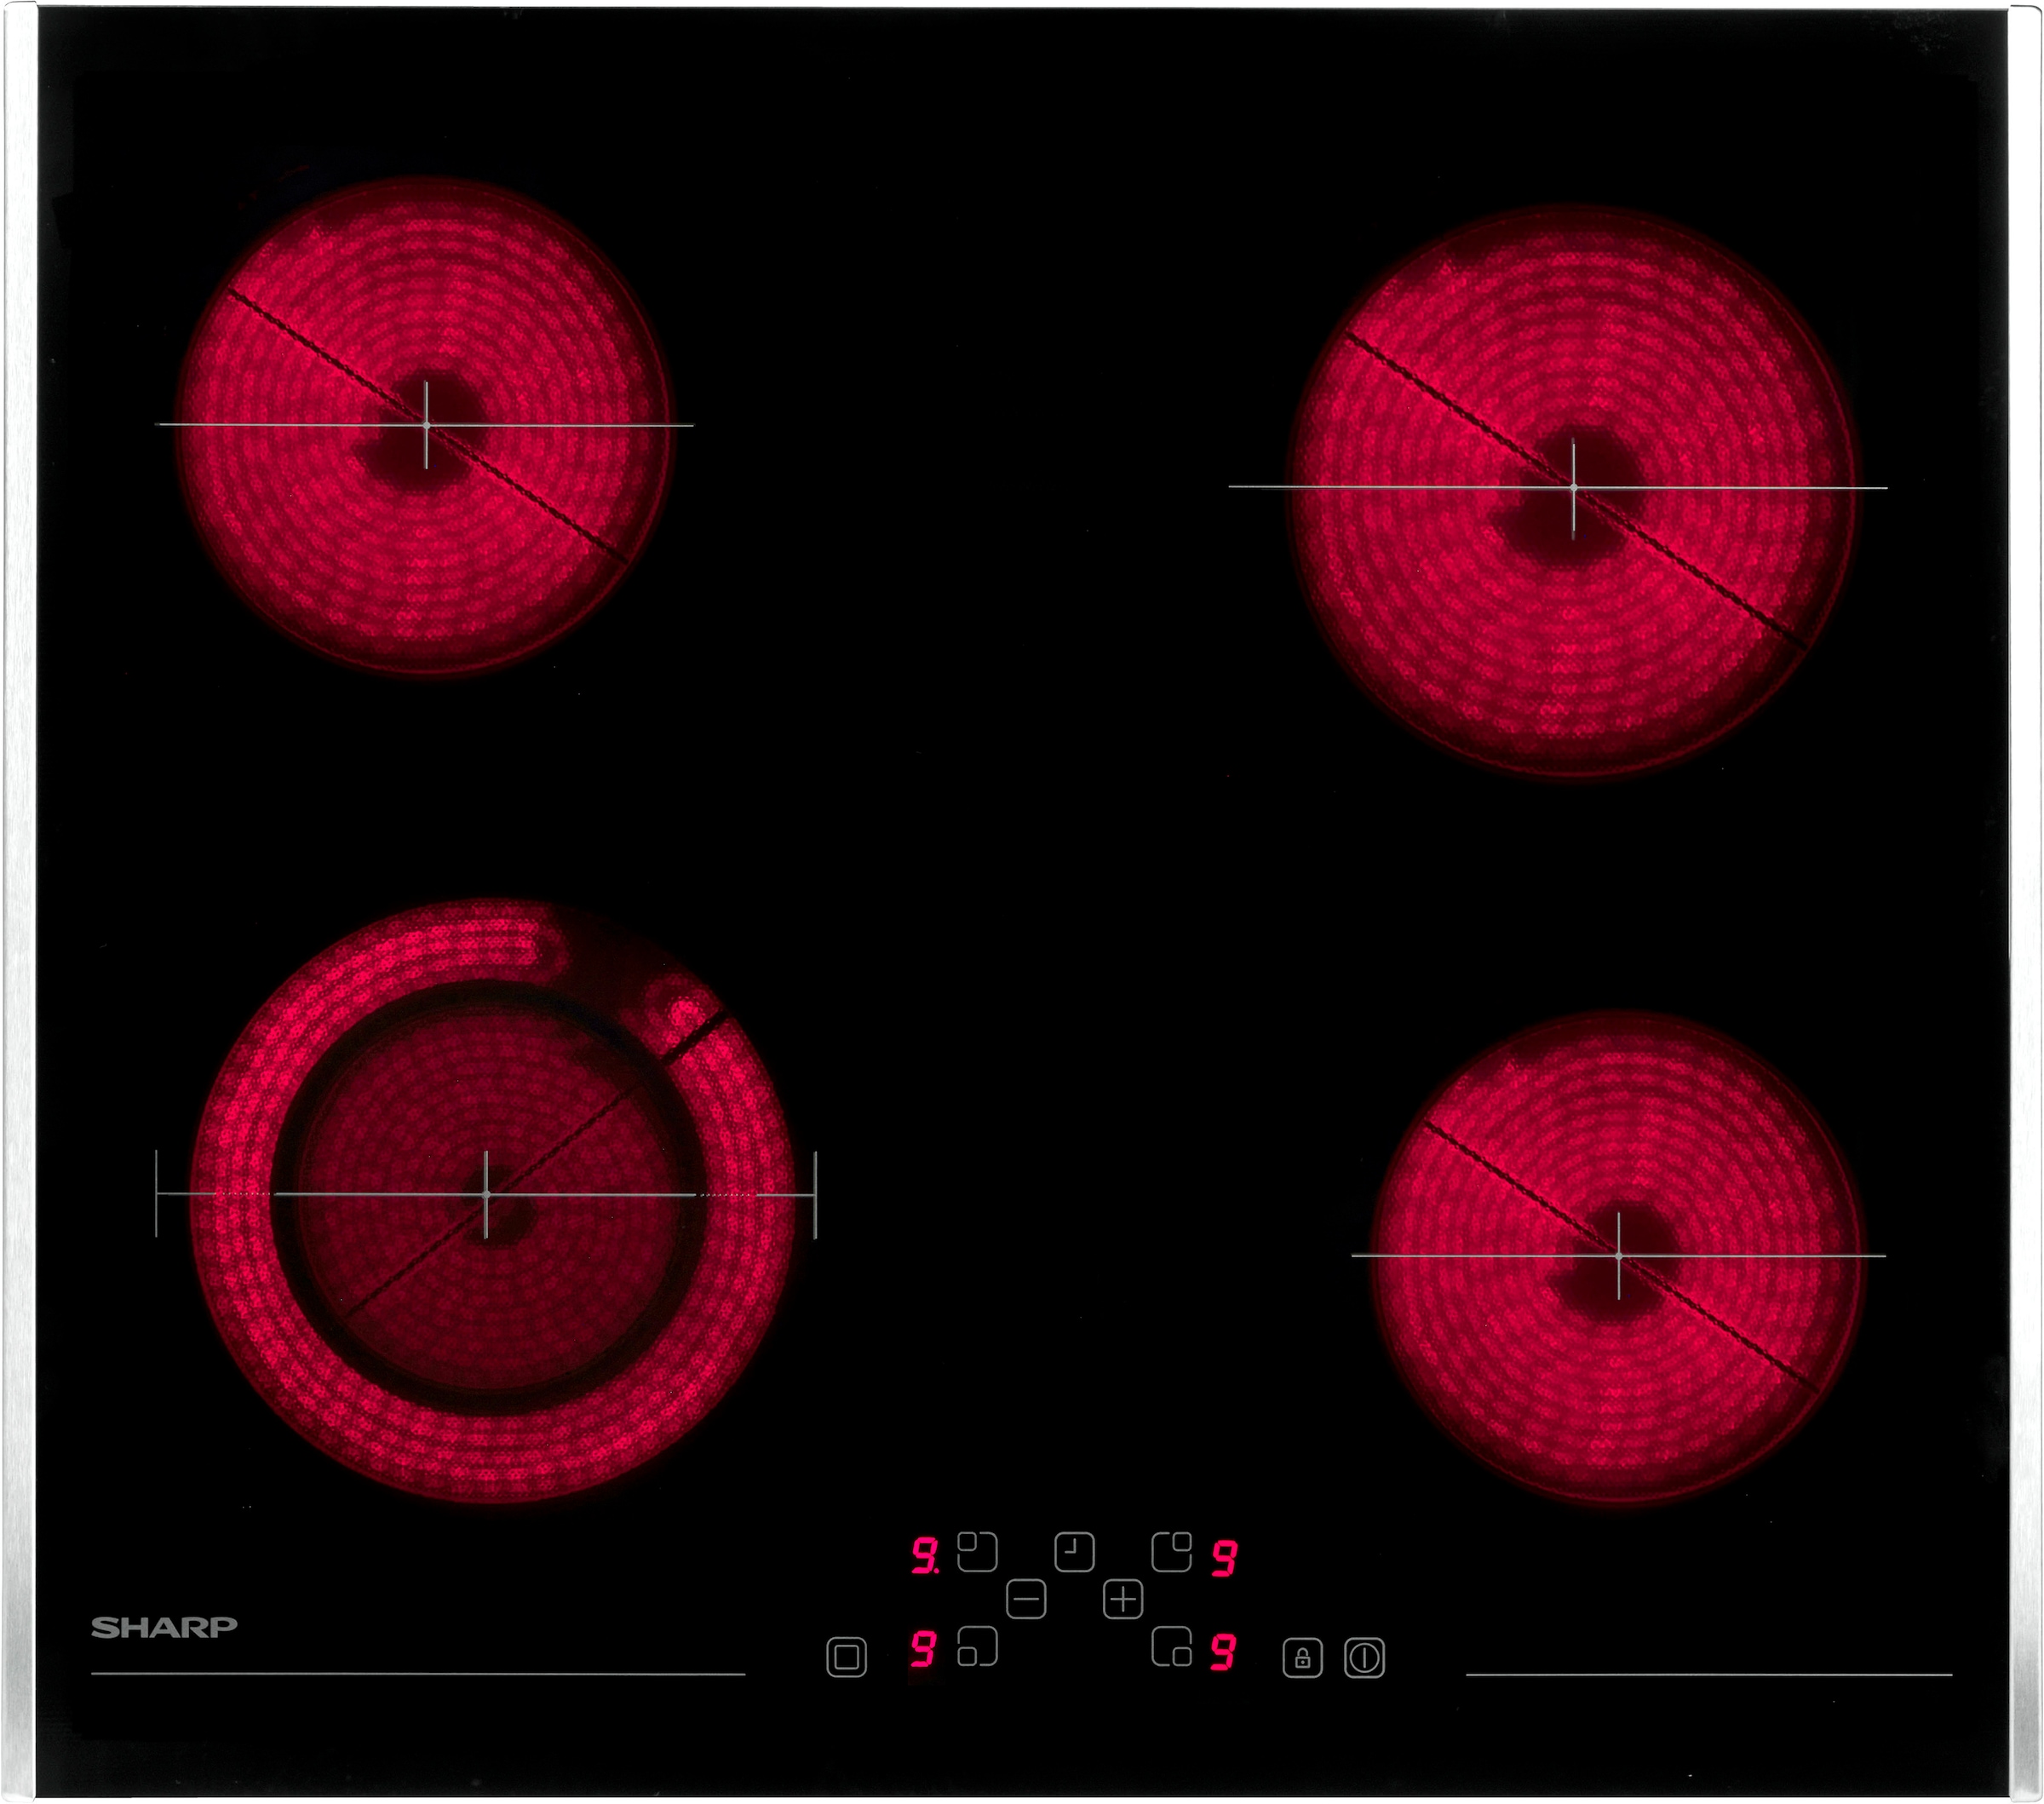Image resolution: width=2044 pixels, height=1804 pixels.
Task: Touch the rear-left glowing burner zone
Action: [x=425, y=425]
